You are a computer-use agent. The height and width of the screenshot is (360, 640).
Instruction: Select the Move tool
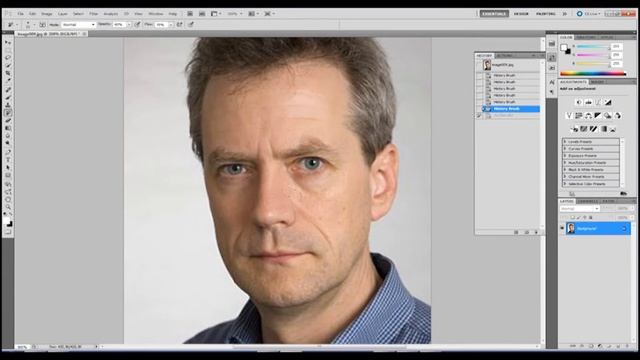pyautogui.click(x=8, y=42)
